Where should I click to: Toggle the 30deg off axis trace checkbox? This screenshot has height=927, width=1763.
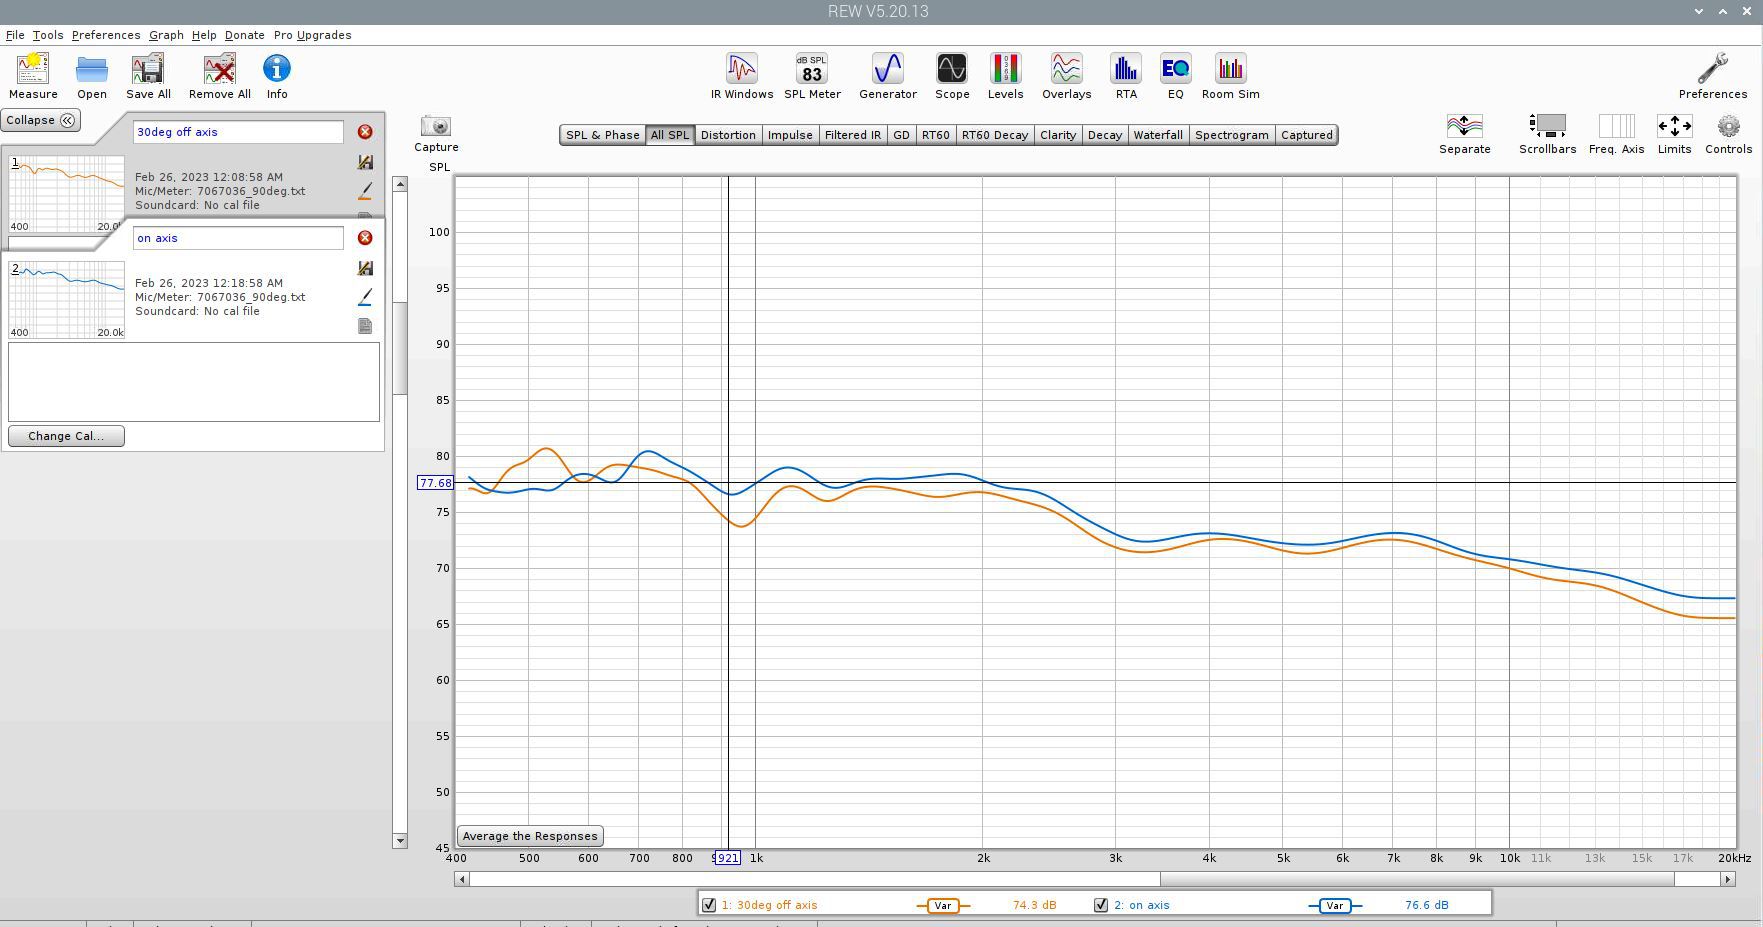click(709, 905)
